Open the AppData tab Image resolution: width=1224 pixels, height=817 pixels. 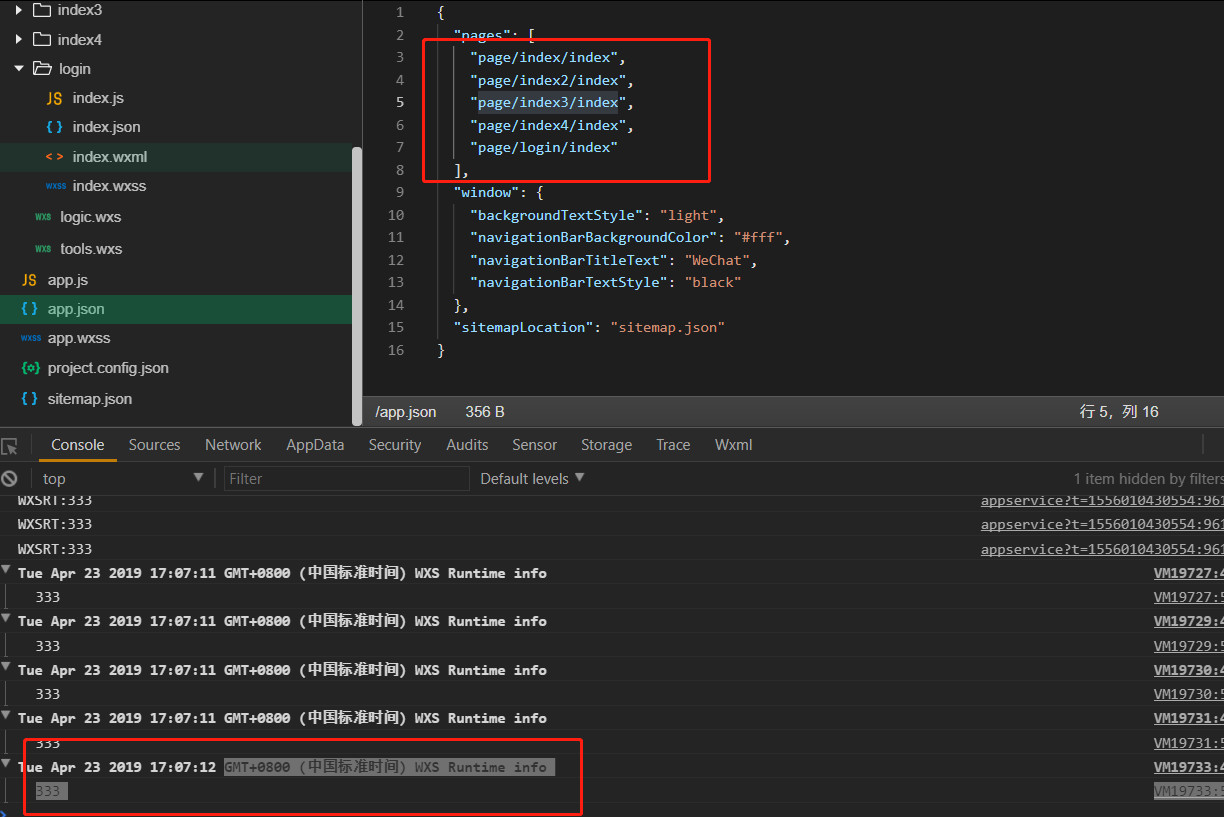(x=315, y=445)
